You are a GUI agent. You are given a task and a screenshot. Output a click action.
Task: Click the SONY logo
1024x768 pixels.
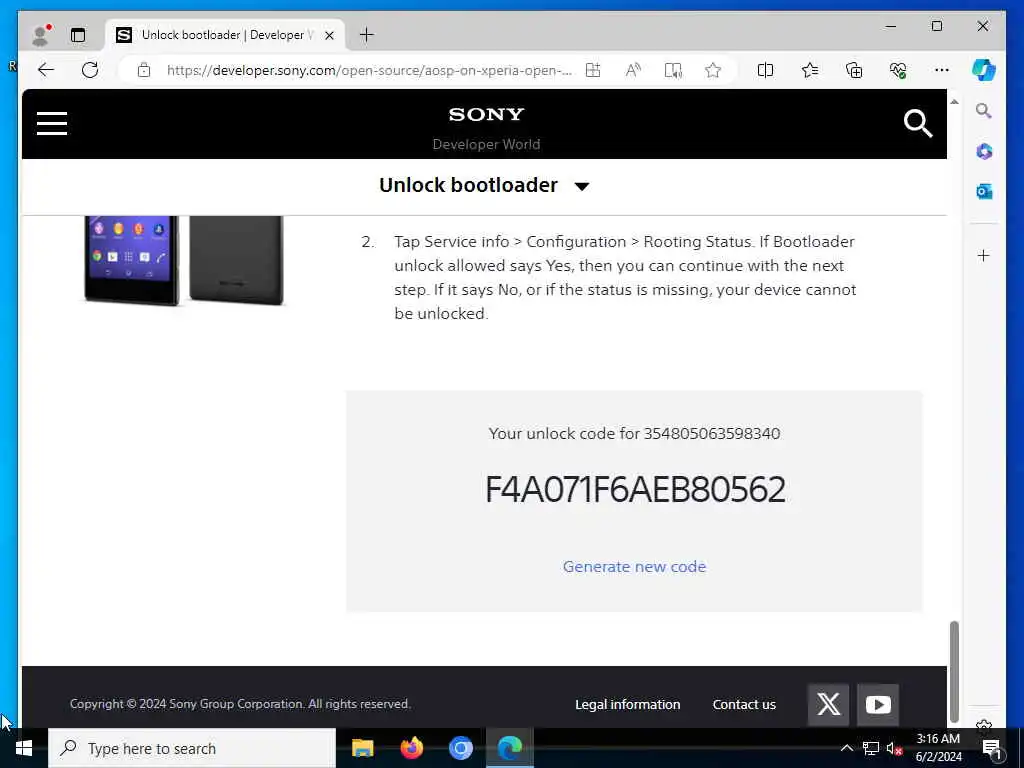(x=487, y=114)
